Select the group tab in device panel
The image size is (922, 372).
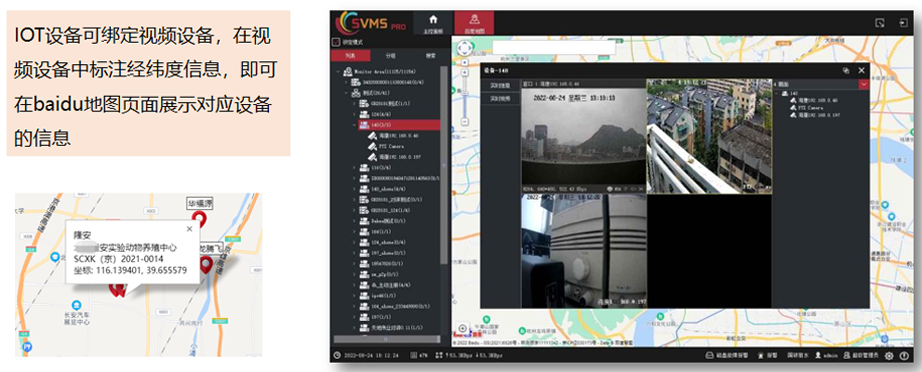[390, 56]
